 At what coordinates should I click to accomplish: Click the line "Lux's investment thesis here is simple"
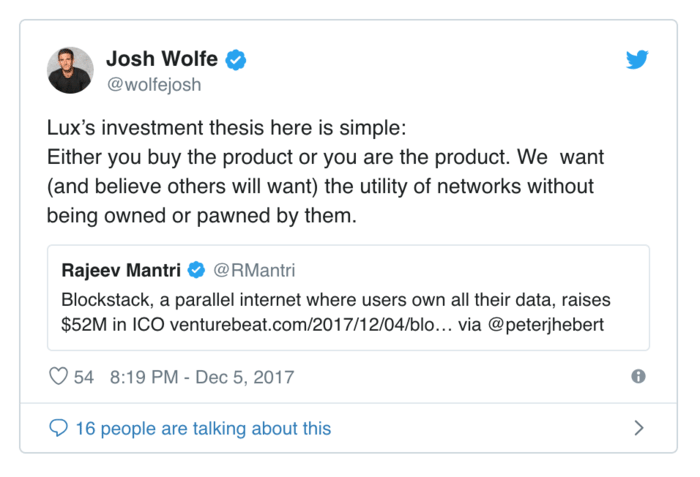(x=215, y=130)
